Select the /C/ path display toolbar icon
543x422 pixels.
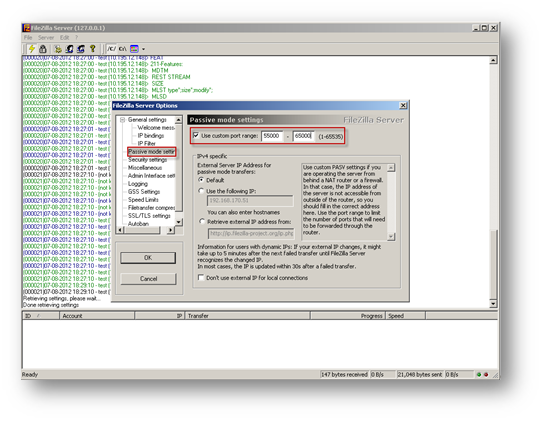click(x=111, y=49)
